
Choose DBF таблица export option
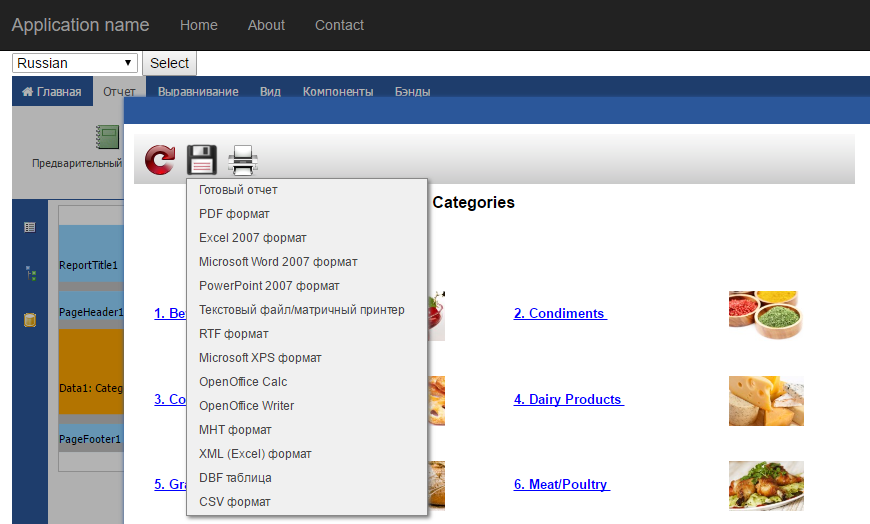pos(307,477)
